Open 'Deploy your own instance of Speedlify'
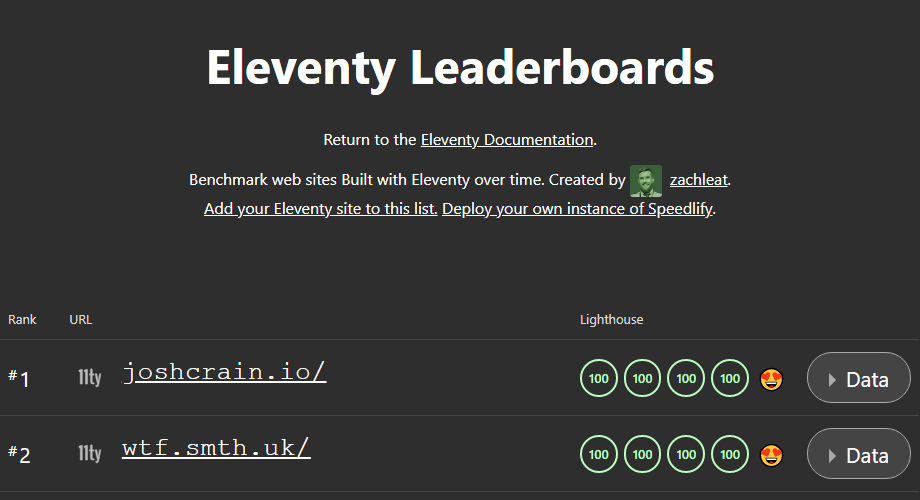 (577, 209)
